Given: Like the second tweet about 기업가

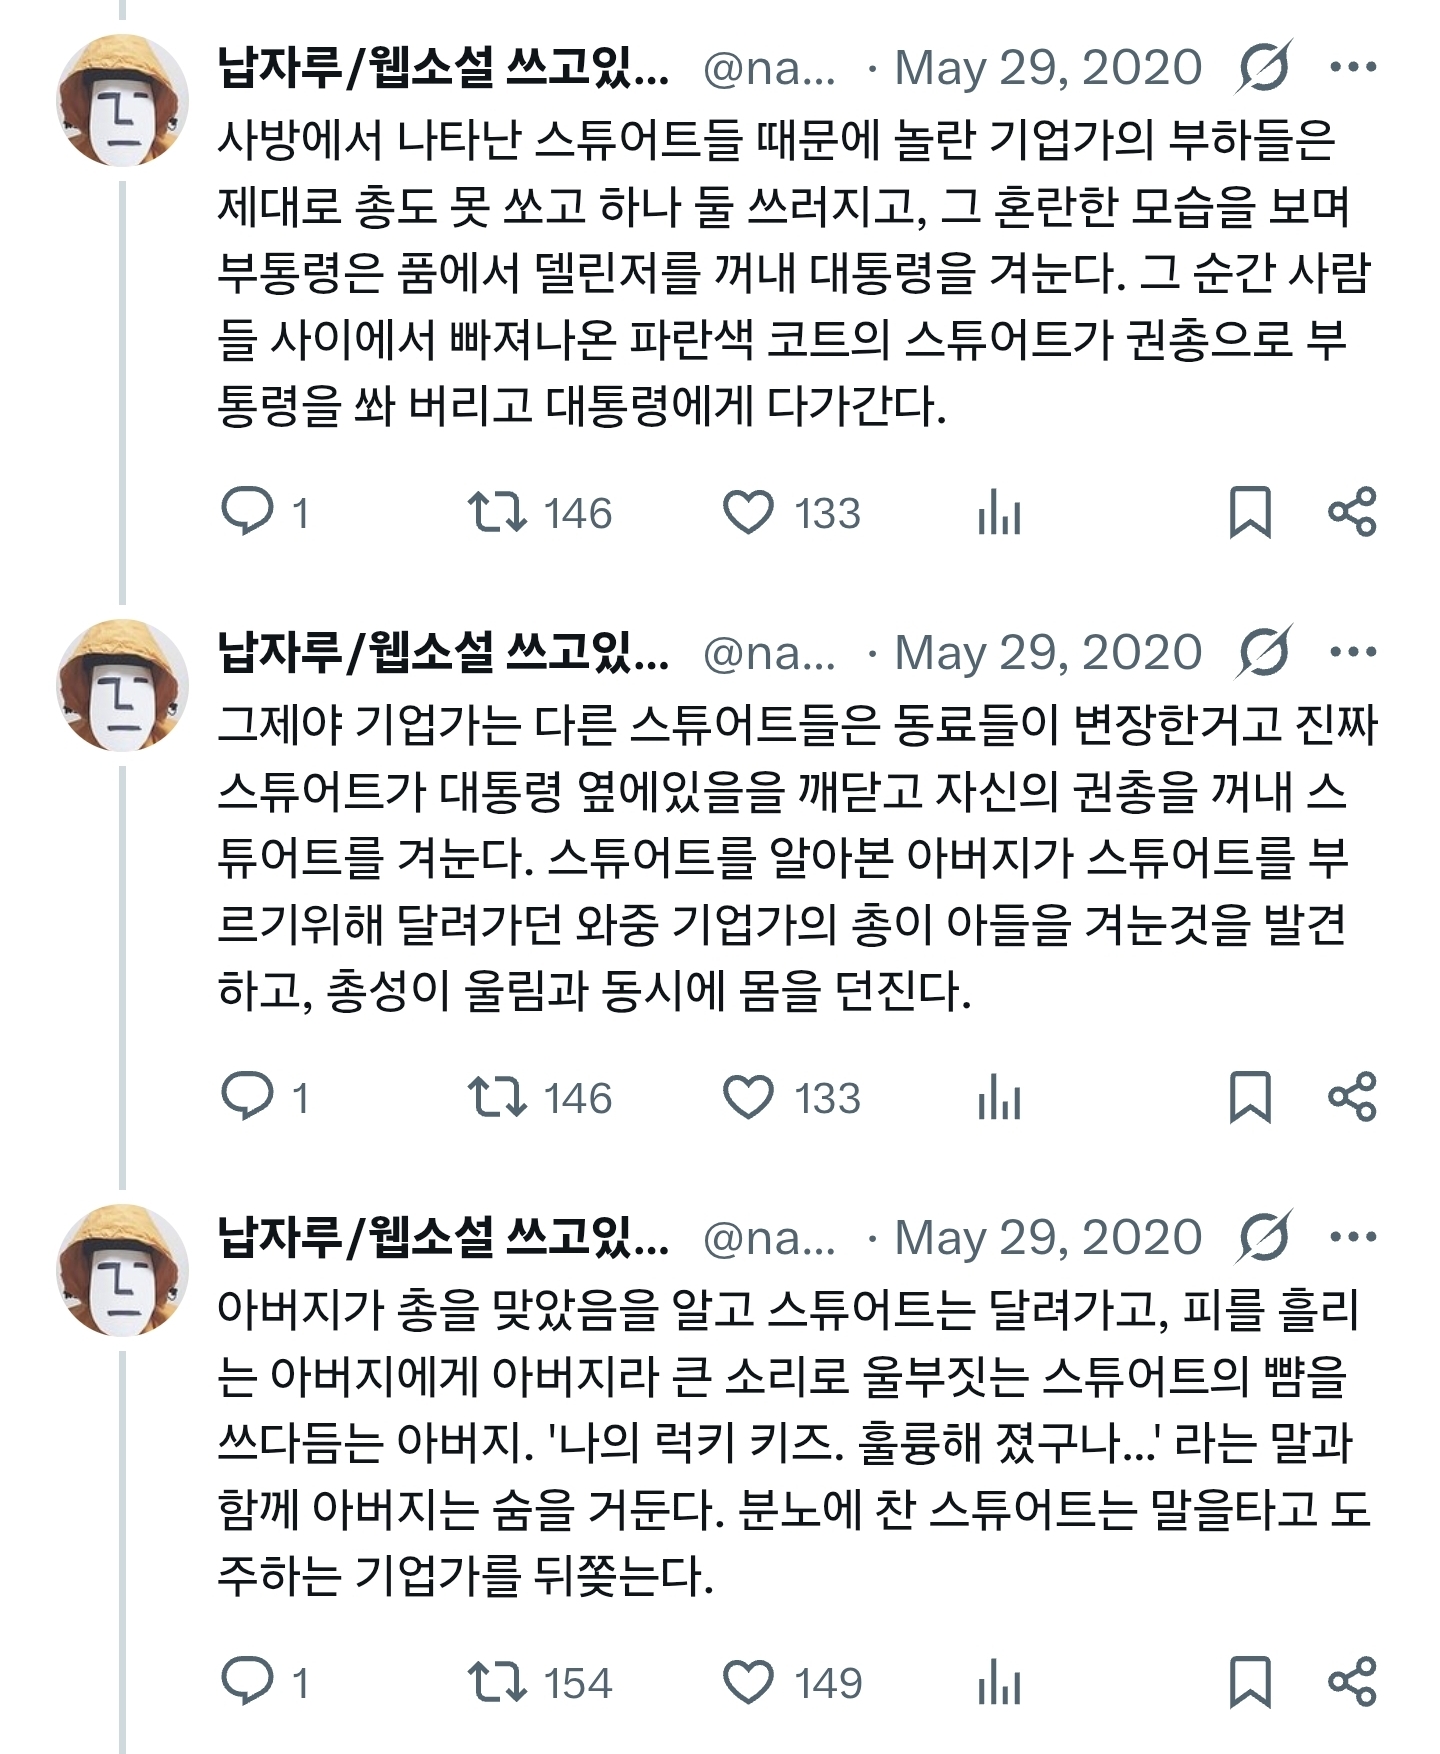Looking at the screenshot, I should click(x=748, y=1097).
